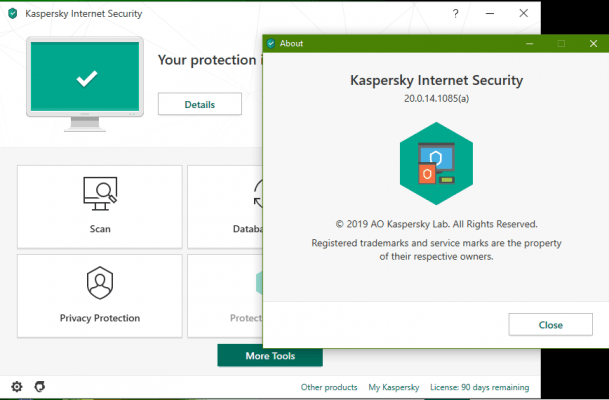Image resolution: width=609 pixels, height=400 pixels.
Task: Click the shield icon in main title bar
Action: point(12,14)
